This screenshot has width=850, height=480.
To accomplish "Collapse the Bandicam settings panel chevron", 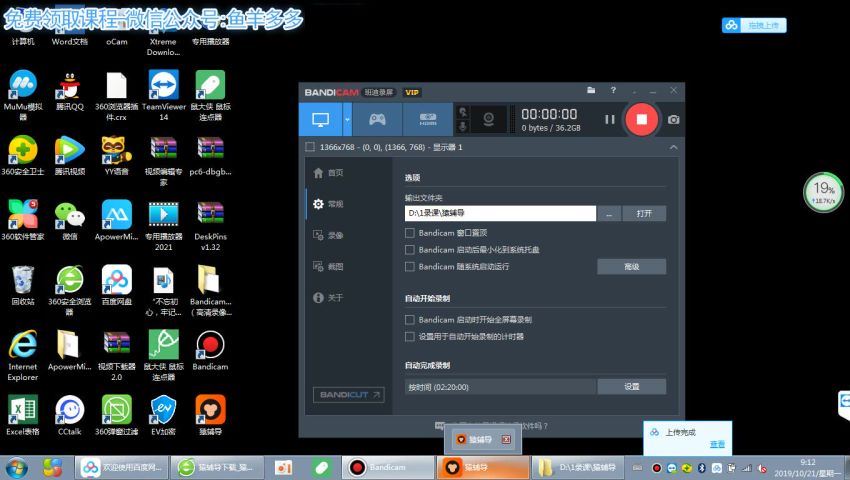I will (x=673, y=148).
